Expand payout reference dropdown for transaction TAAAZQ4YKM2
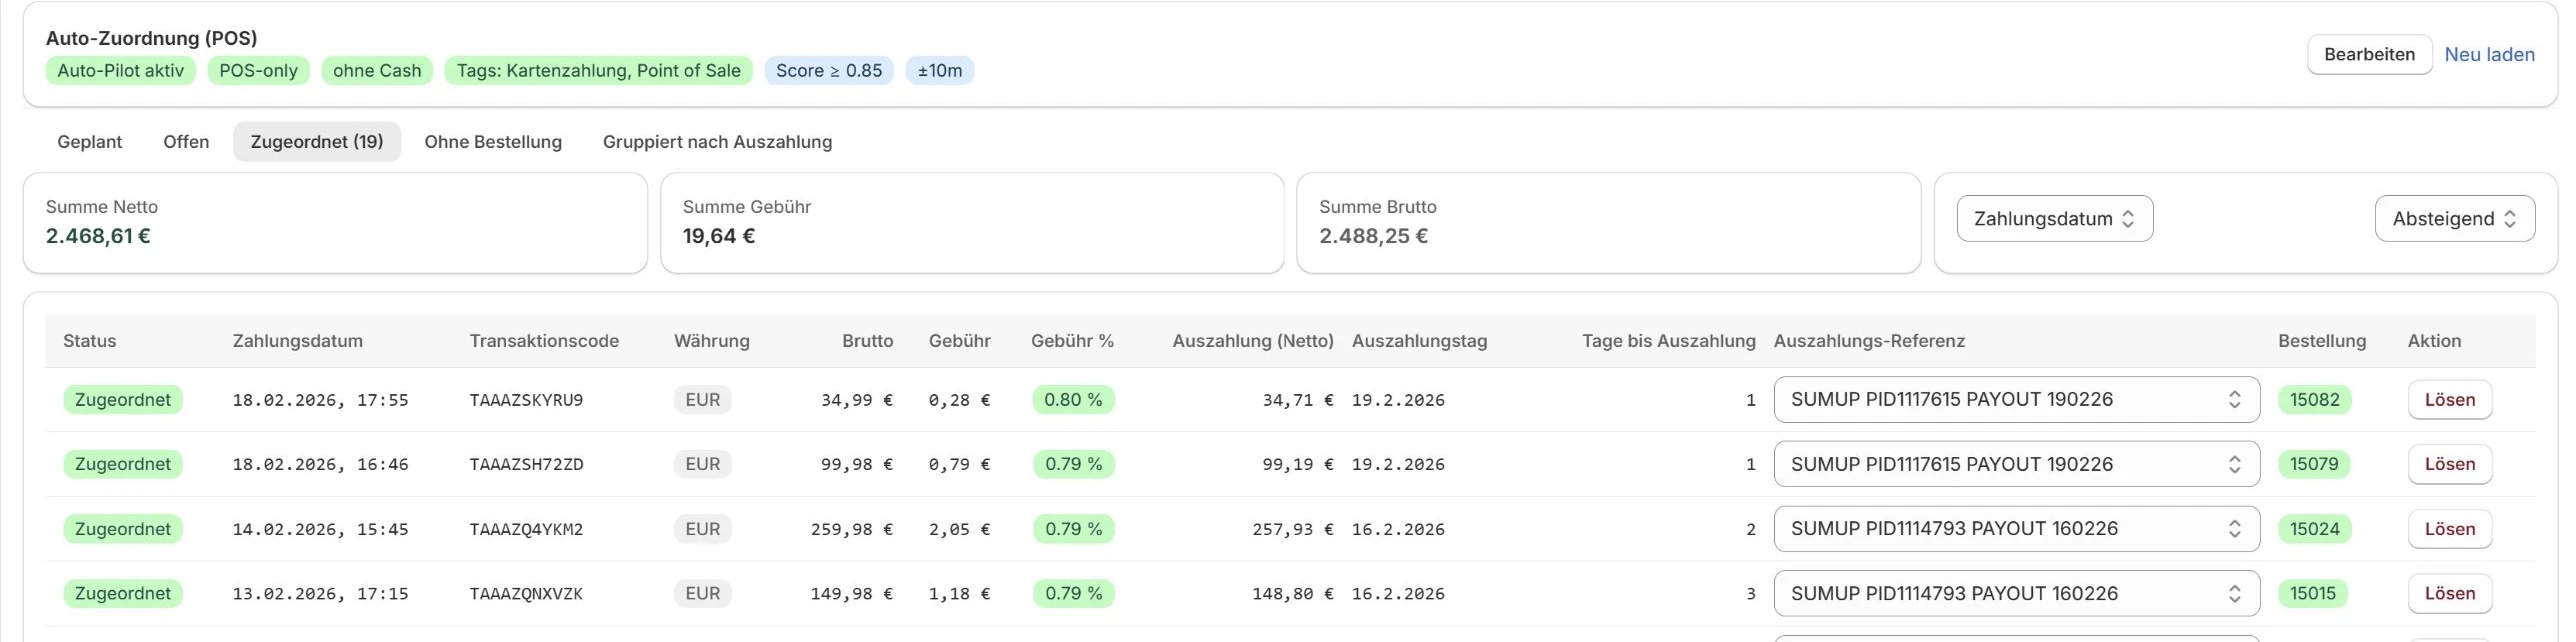Image resolution: width=2576 pixels, height=642 pixels. point(2016,529)
